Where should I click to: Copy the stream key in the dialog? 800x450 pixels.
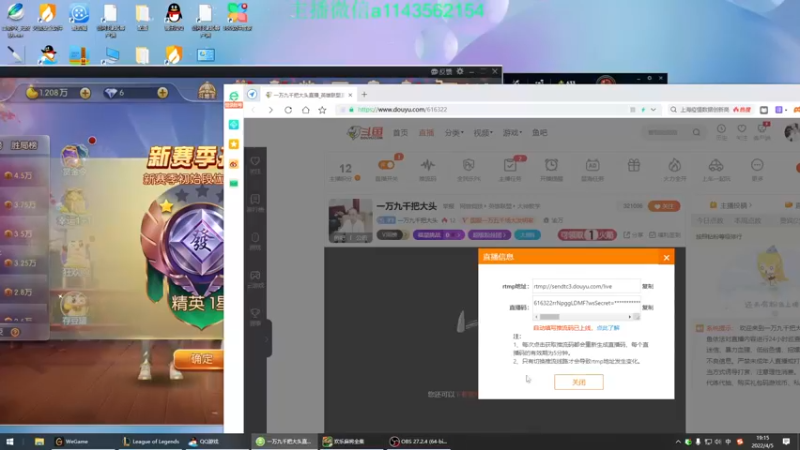[647, 308]
